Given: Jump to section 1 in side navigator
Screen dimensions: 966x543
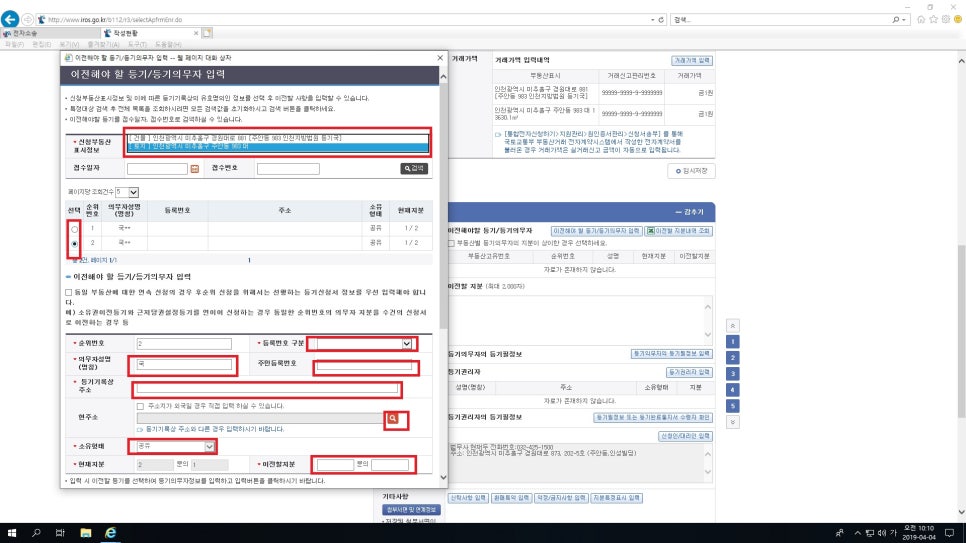Looking at the screenshot, I should click(x=733, y=341).
